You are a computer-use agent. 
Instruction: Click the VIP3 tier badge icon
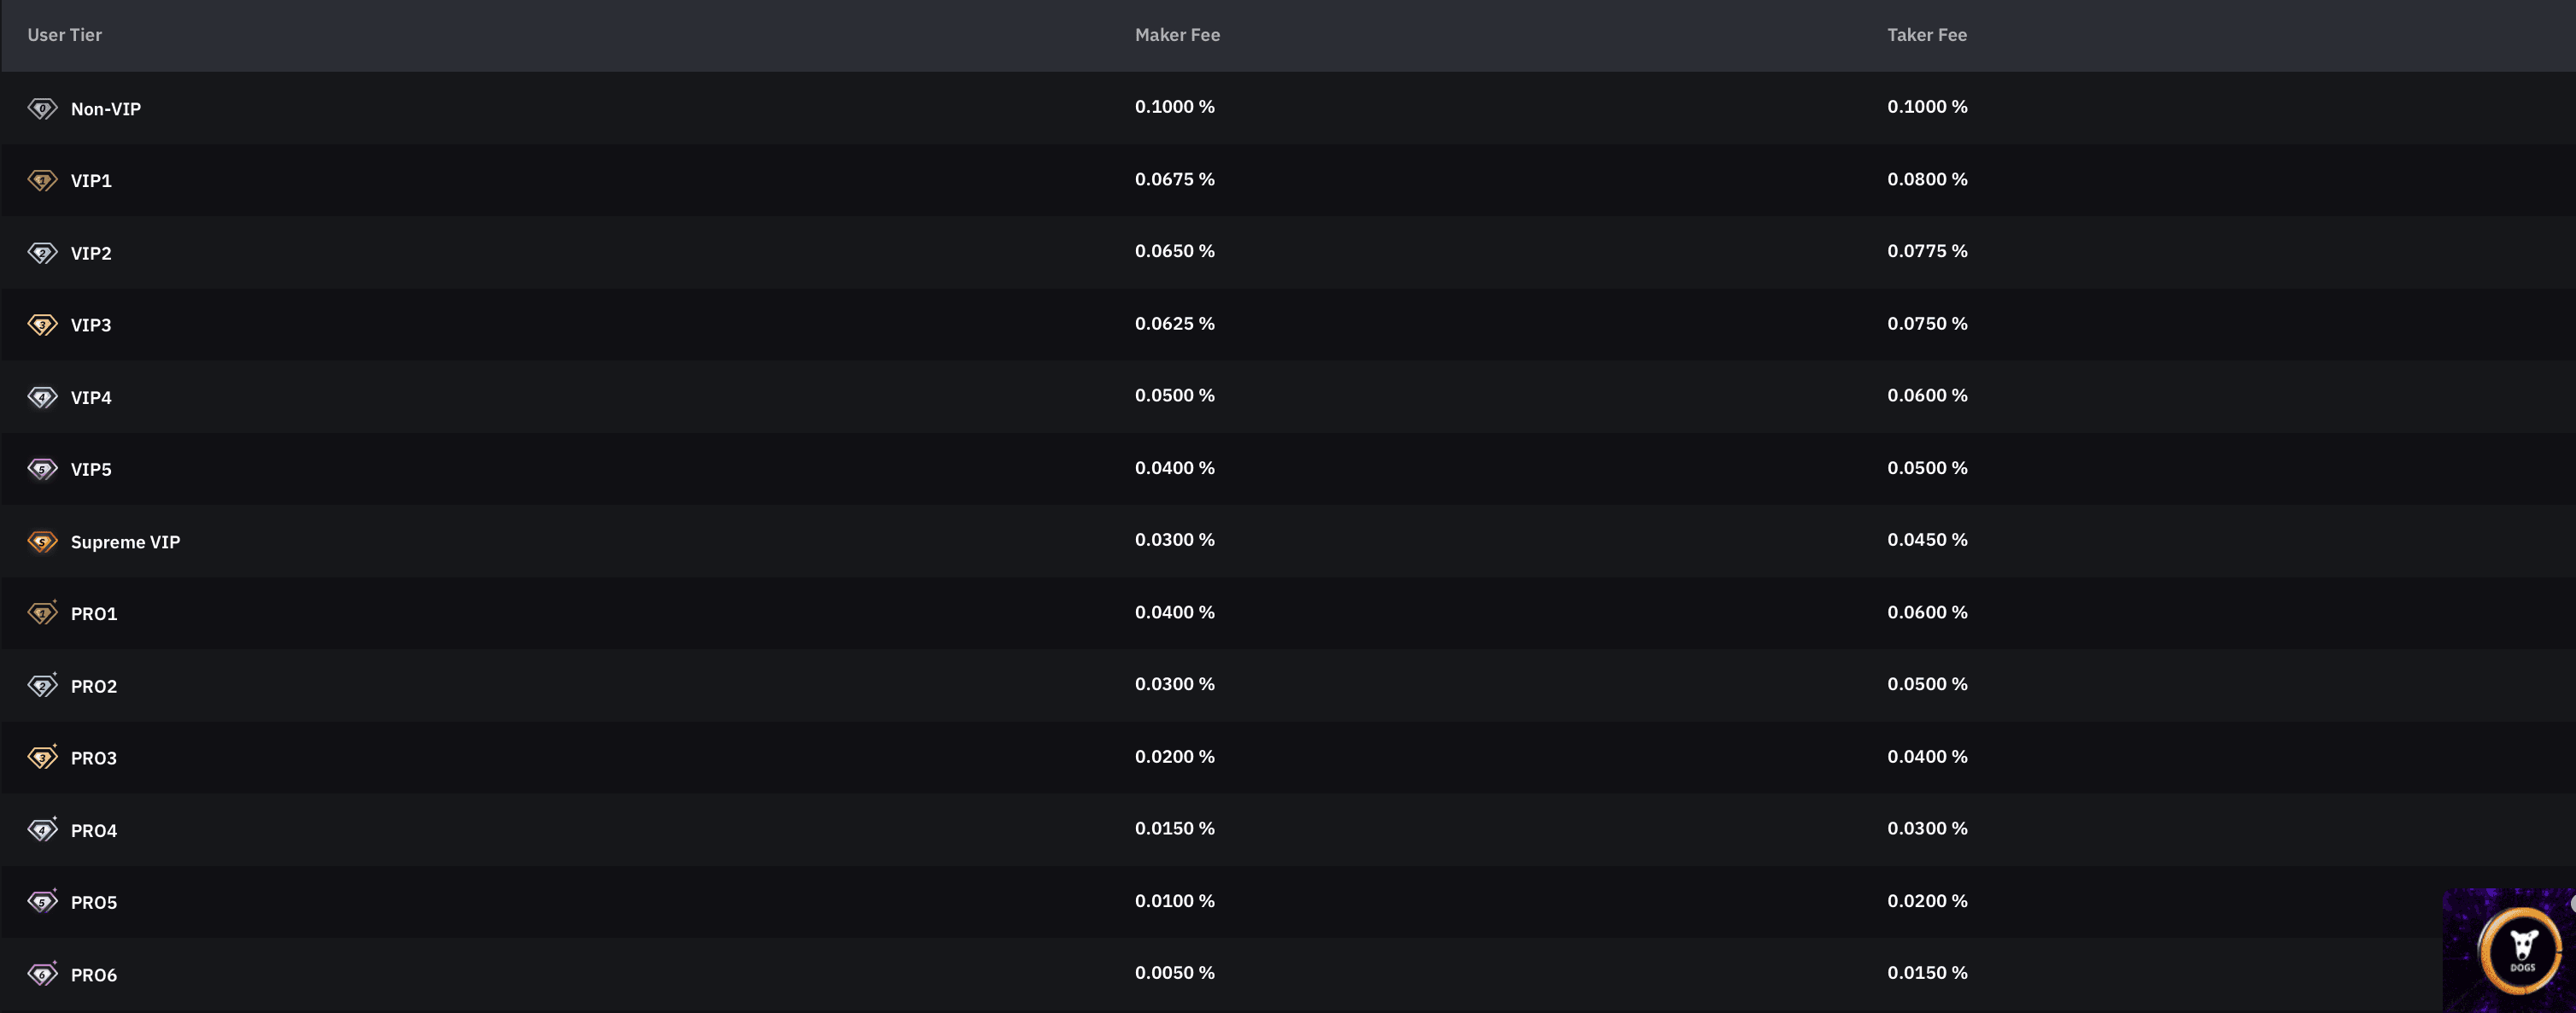[x=42, y=325]
